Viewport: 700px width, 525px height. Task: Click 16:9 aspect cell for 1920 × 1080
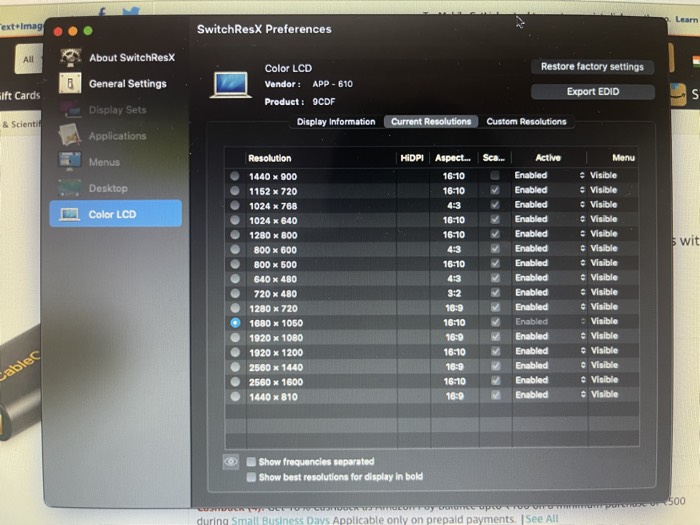454,338
